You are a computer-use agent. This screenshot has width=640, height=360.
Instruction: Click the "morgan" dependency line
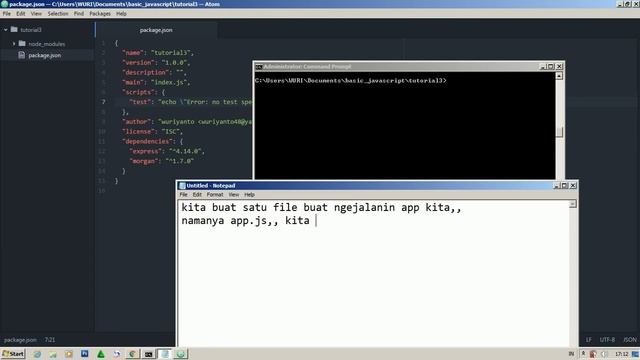click(x=162, y=161)
